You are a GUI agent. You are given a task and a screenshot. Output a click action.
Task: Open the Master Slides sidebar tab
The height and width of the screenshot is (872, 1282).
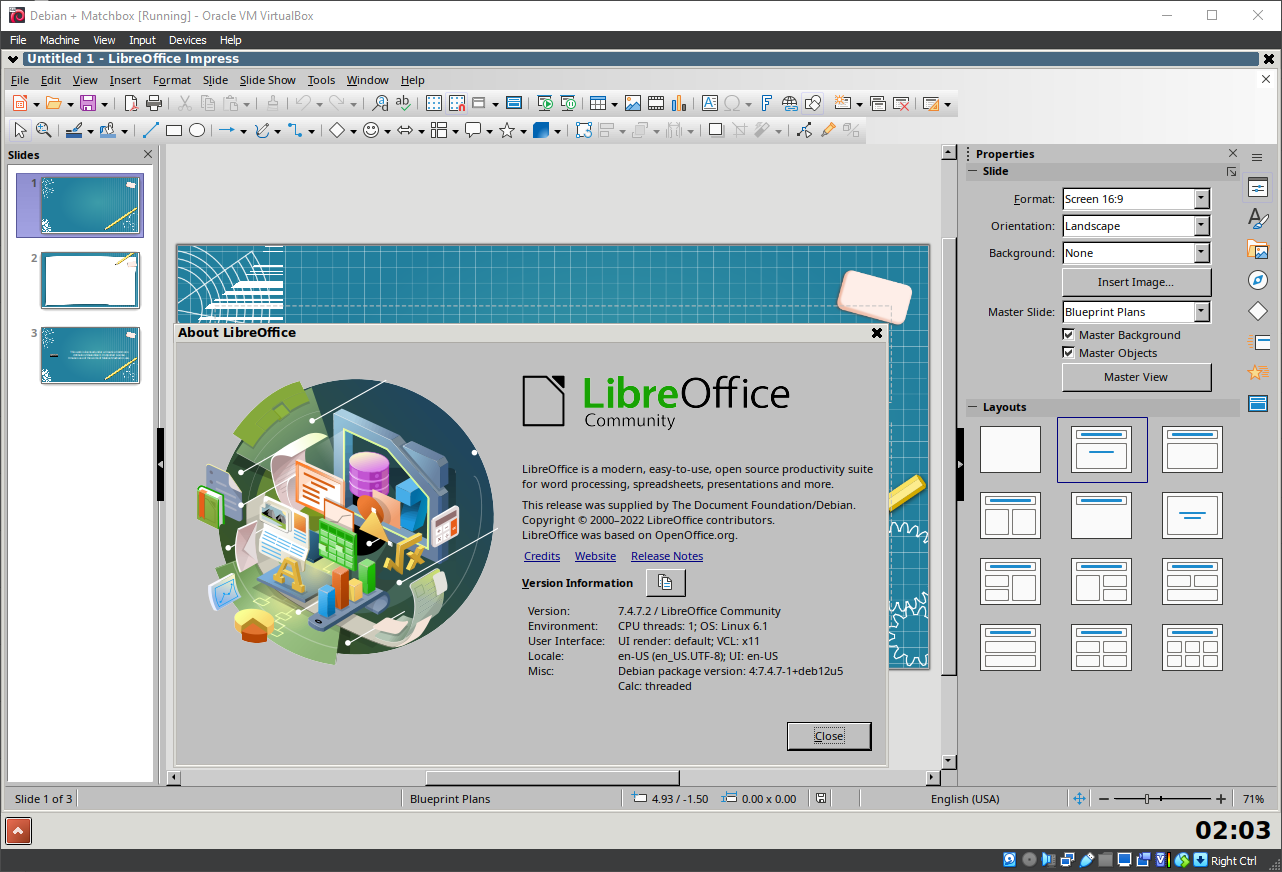[x=1258, y=403]
